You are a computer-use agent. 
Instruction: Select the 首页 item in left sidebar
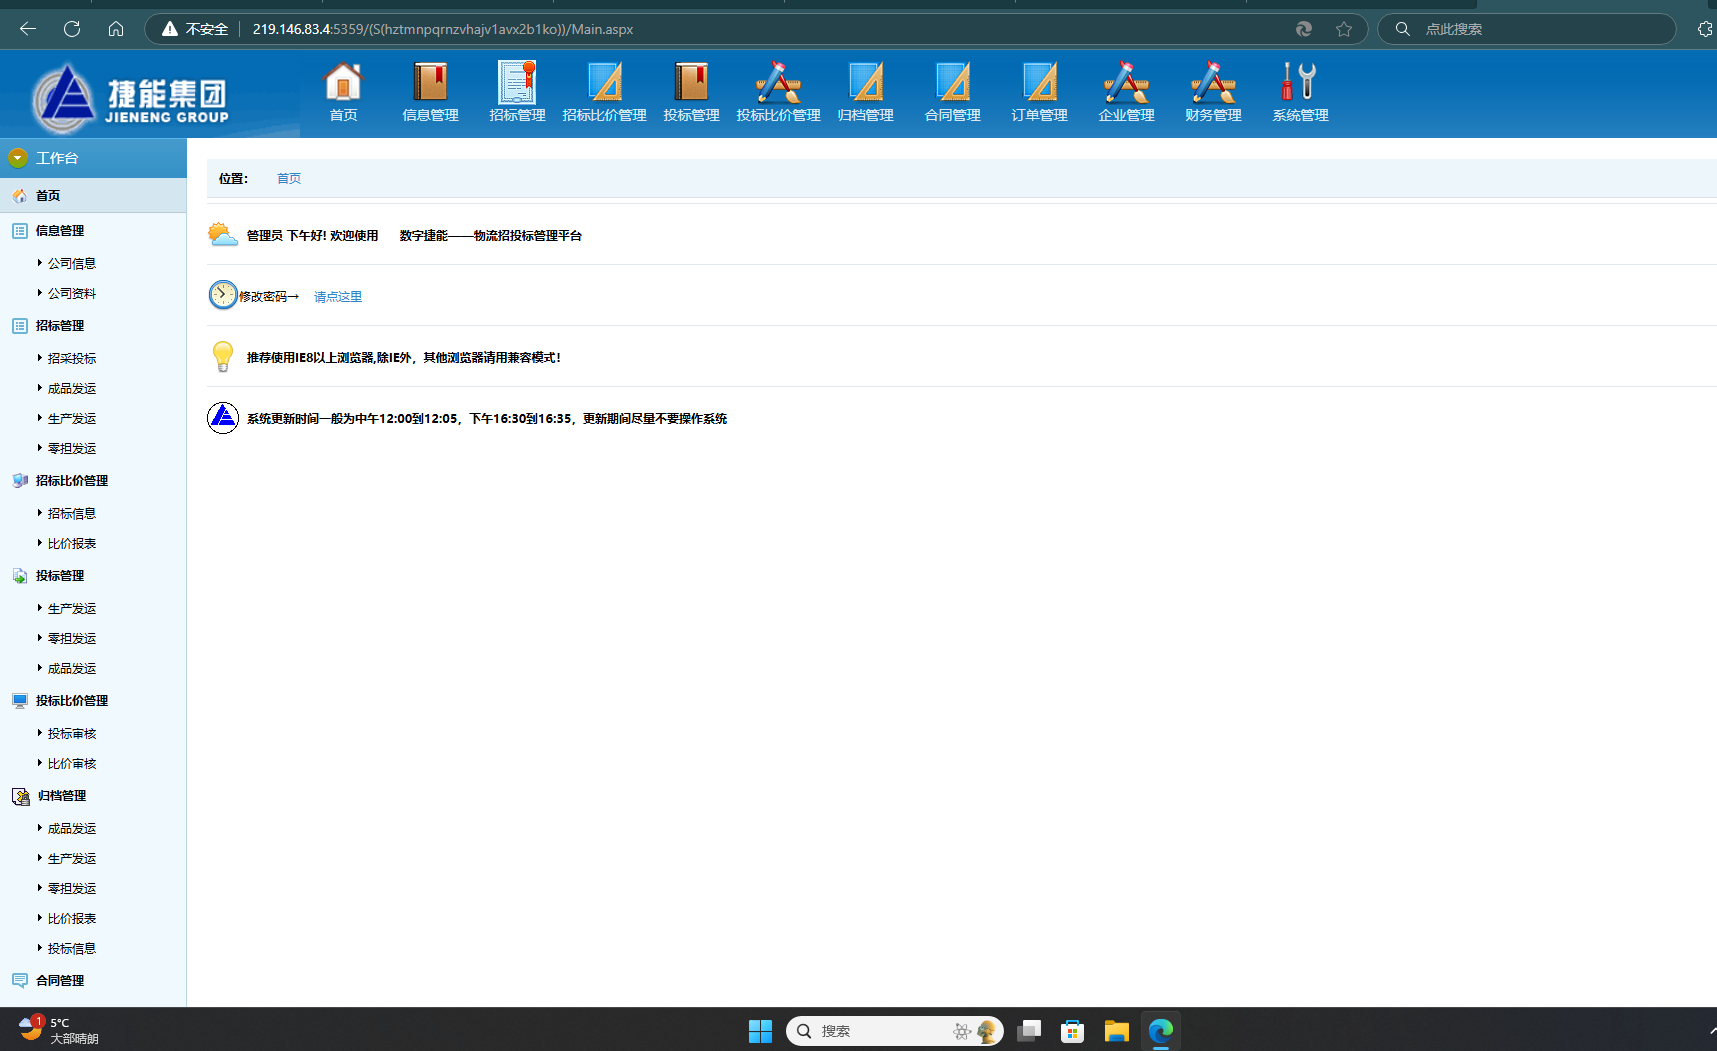pos(48,196)
